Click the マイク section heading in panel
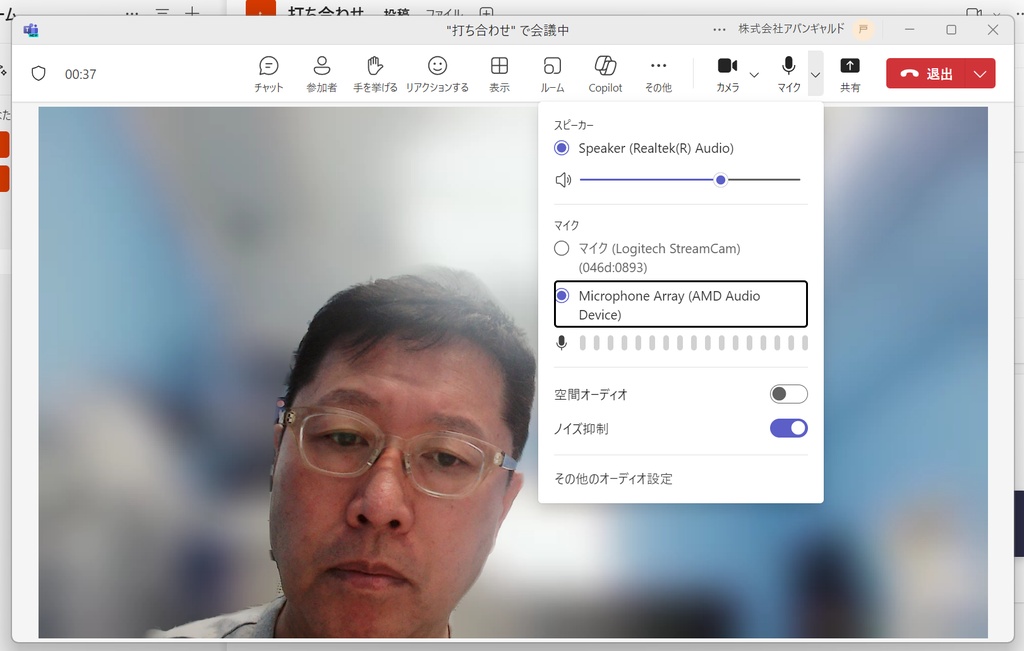 tap(566, 225)
